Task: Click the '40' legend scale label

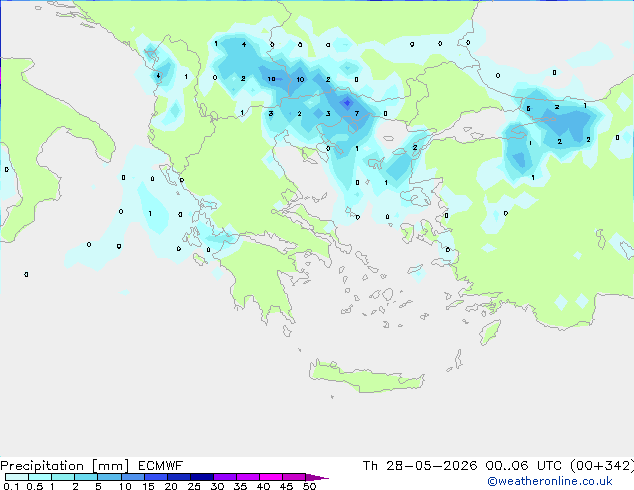Action: point(263,486)
